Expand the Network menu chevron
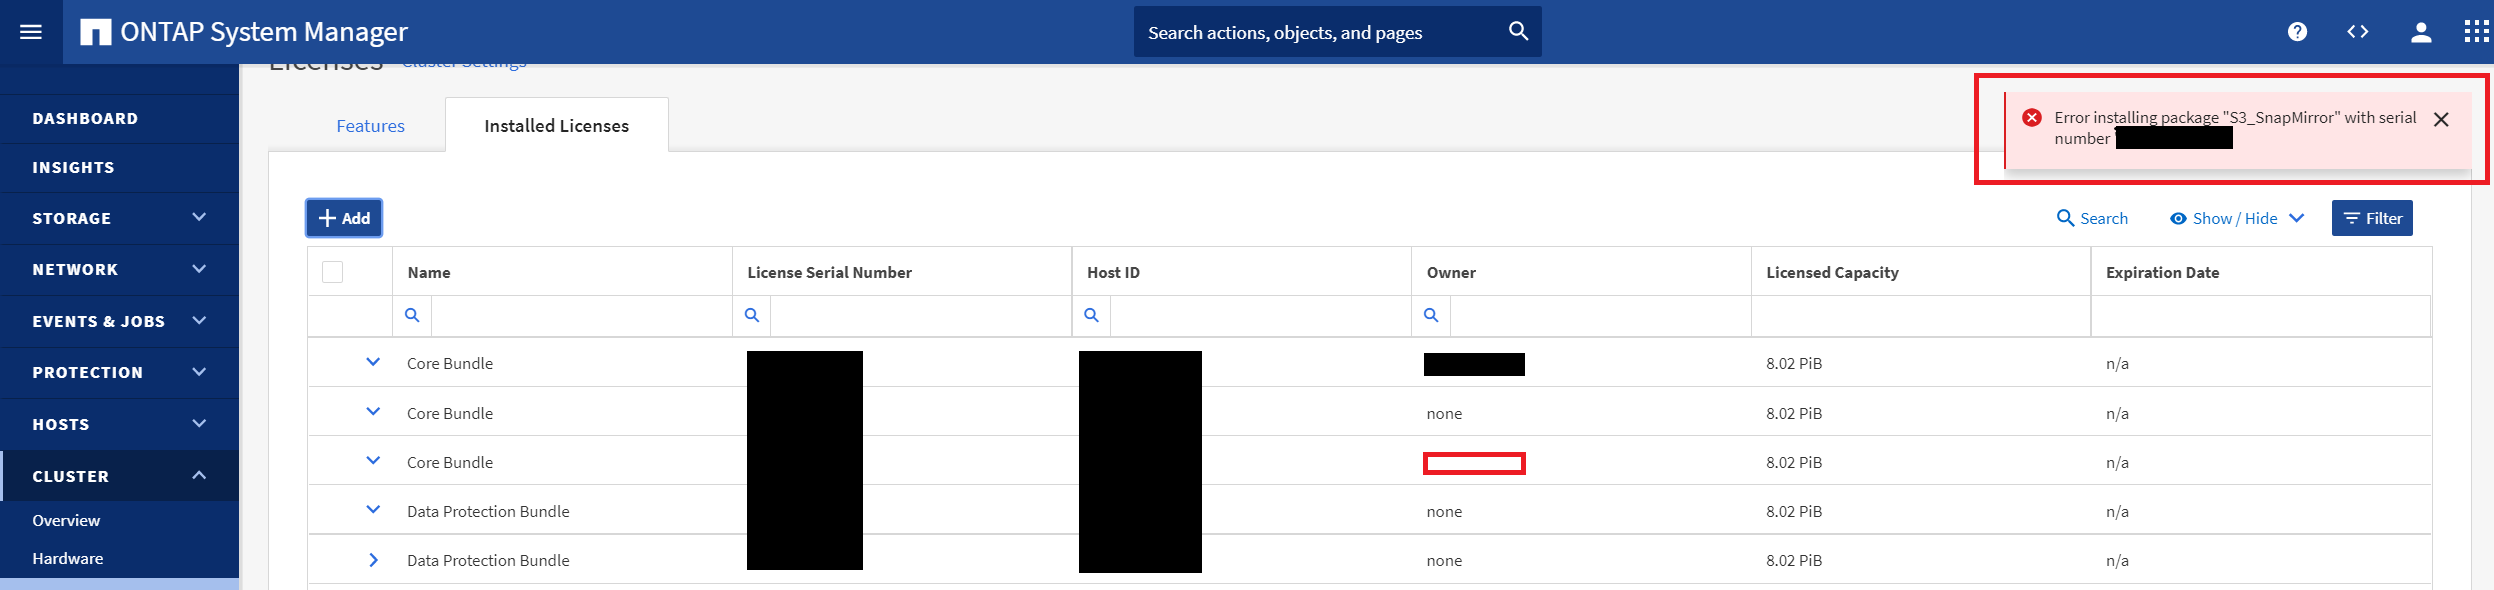Viewport: 2494px width, 590px height. point(199,269)
